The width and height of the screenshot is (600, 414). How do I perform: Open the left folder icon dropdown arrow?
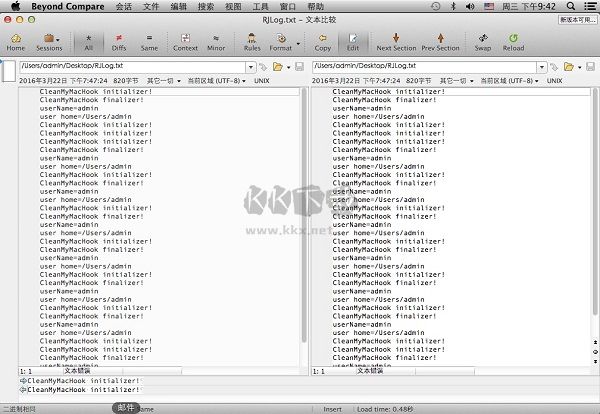point(289,68)
